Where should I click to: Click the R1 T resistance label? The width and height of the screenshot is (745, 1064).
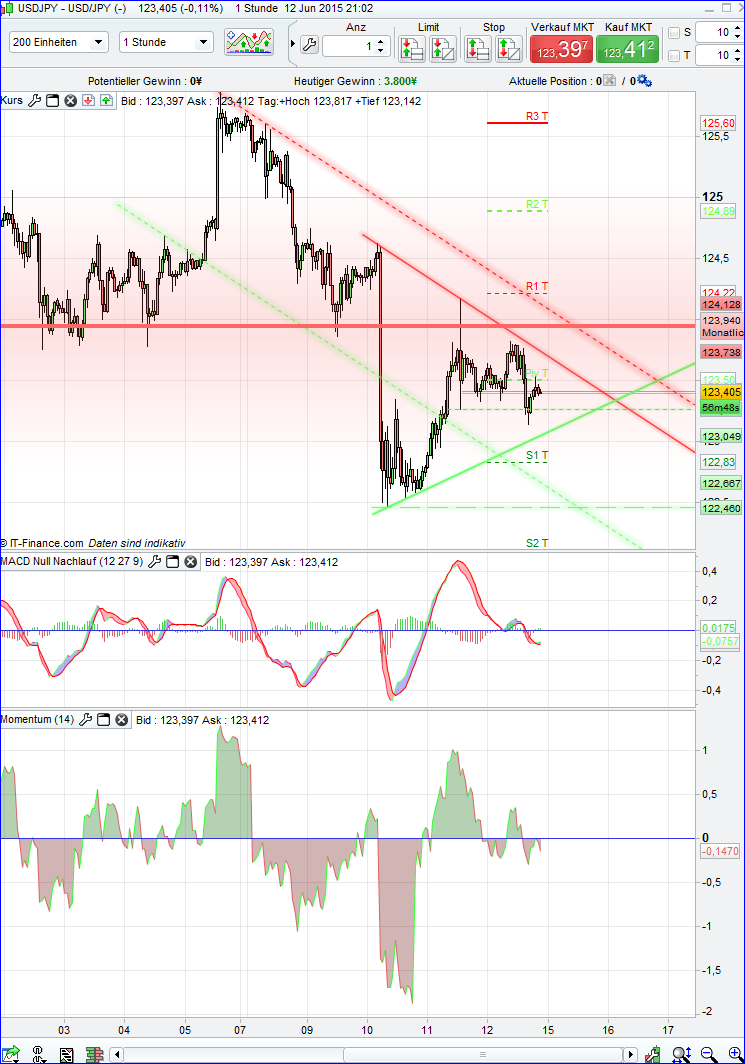pos(537,286)
